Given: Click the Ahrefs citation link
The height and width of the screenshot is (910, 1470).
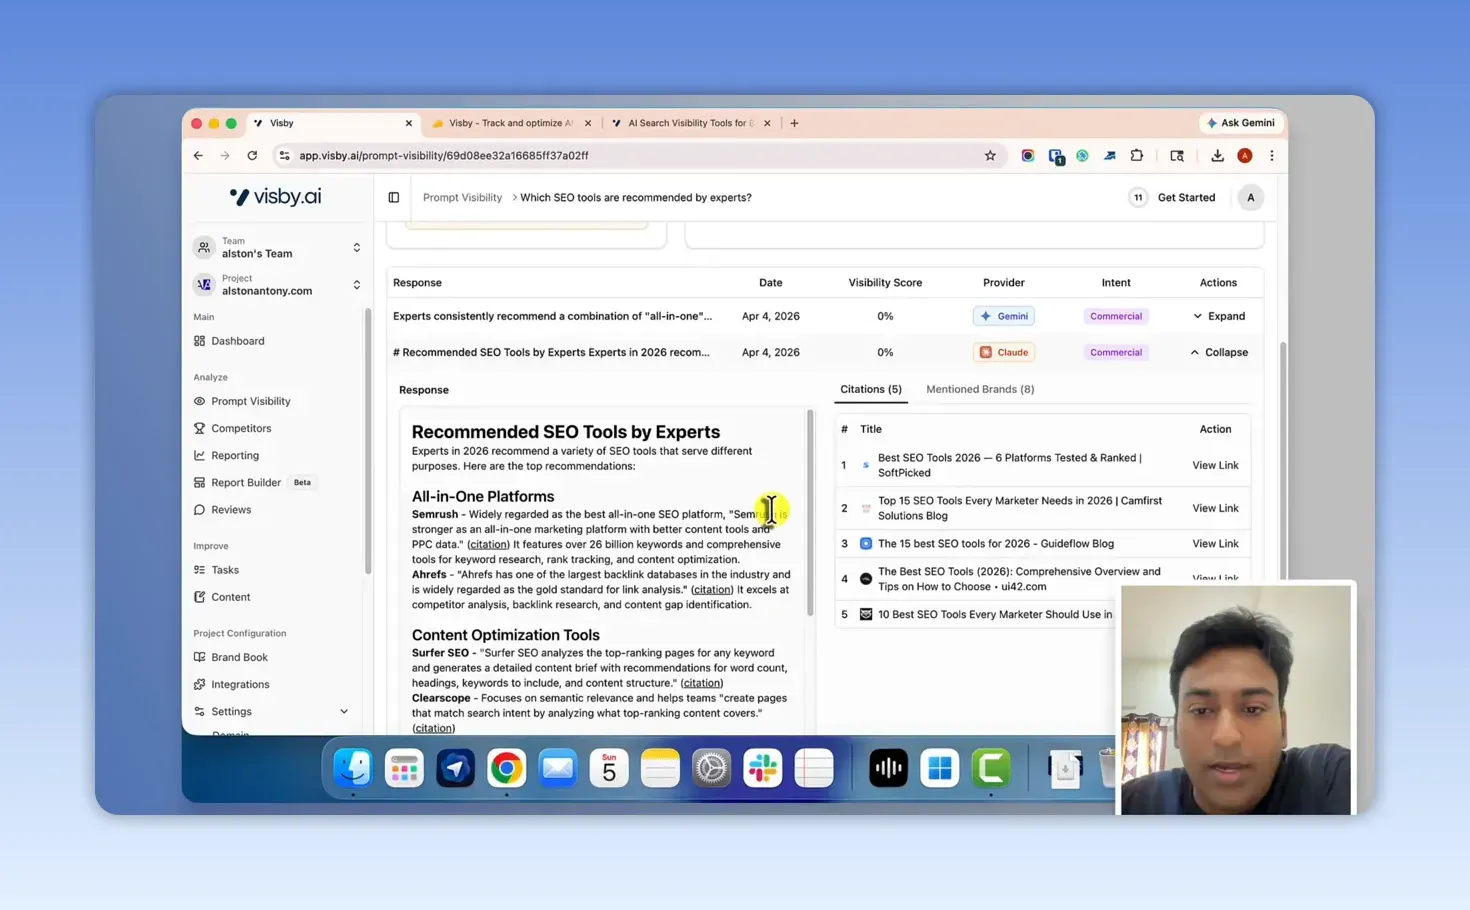Looking at the screenshot, I should [x=711, y=590].
